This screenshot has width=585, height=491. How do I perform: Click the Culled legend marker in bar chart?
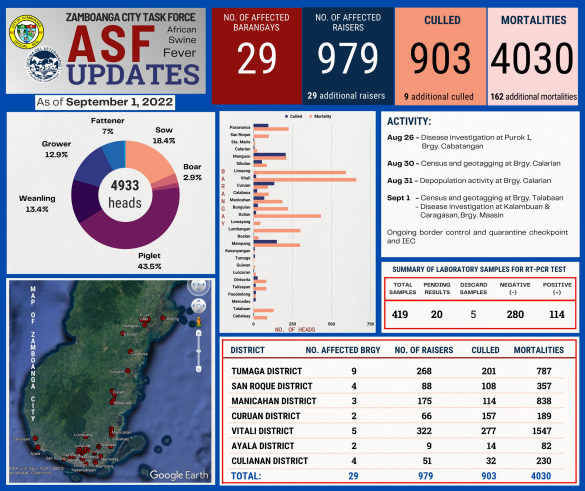point(287,116)
